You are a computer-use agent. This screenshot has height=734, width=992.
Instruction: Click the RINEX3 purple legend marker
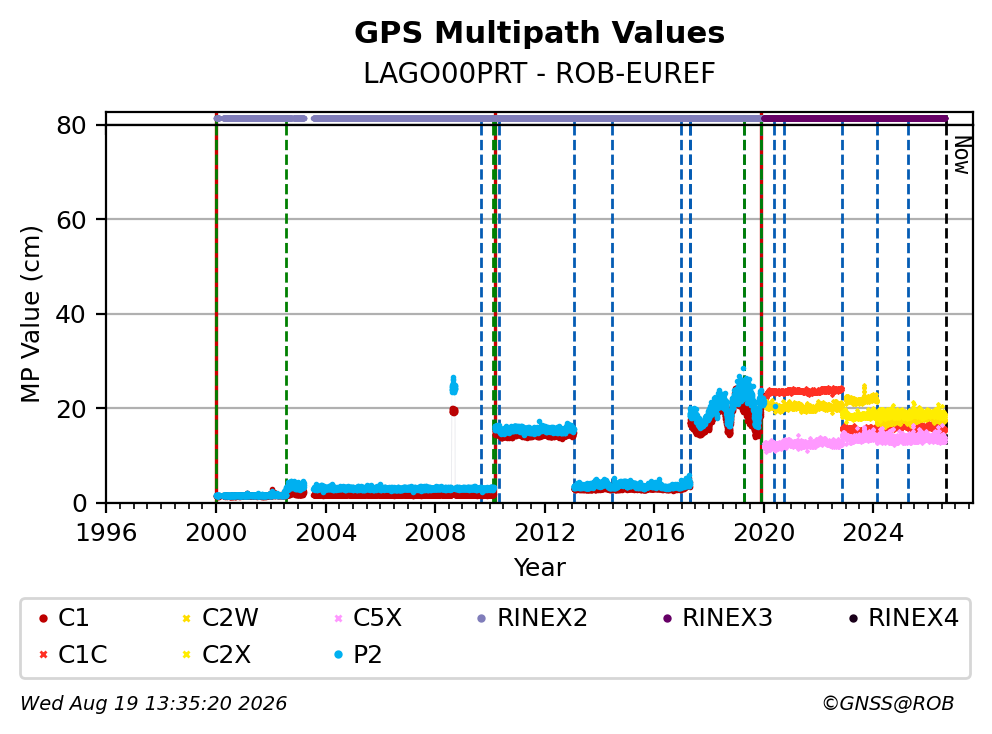667,618
